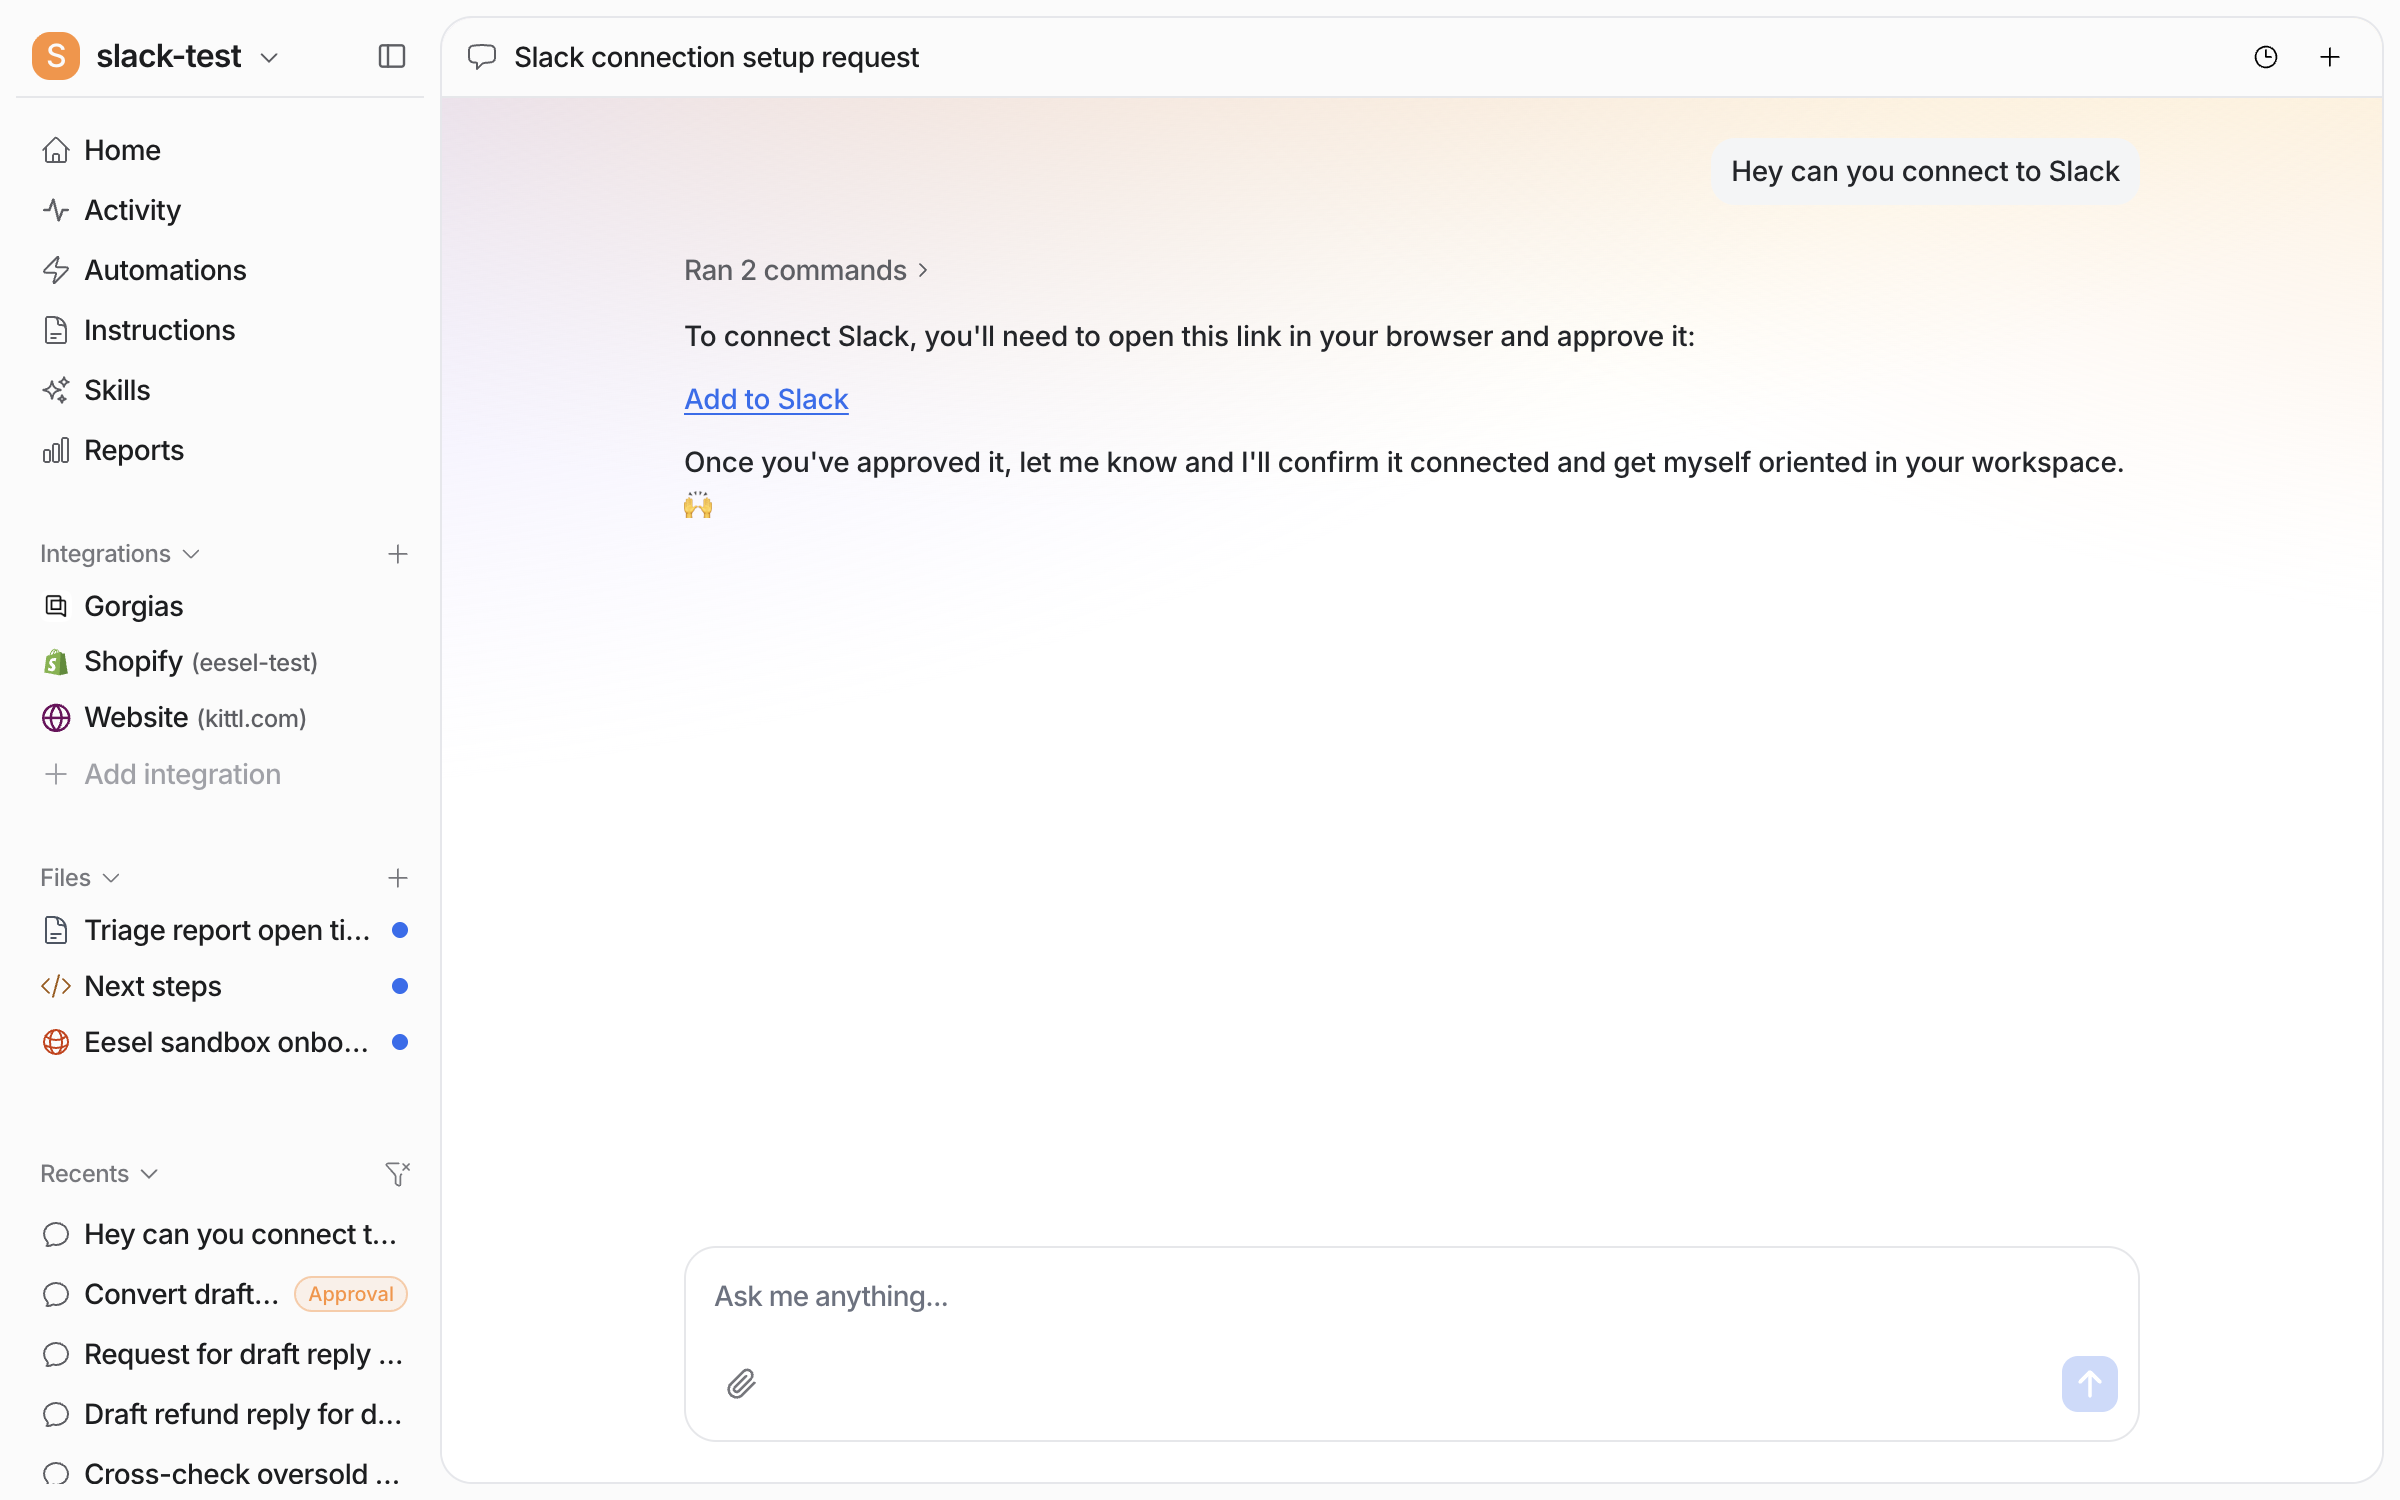
Task: Add a new file using plus icon
Action: click(398, 878)
